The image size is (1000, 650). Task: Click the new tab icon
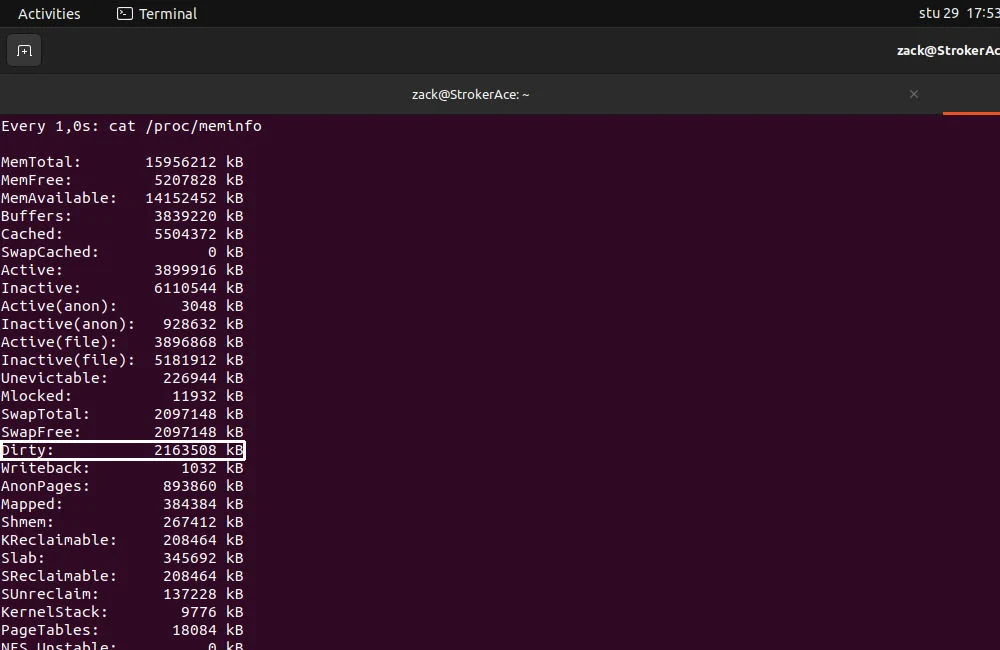coord(24,50)
